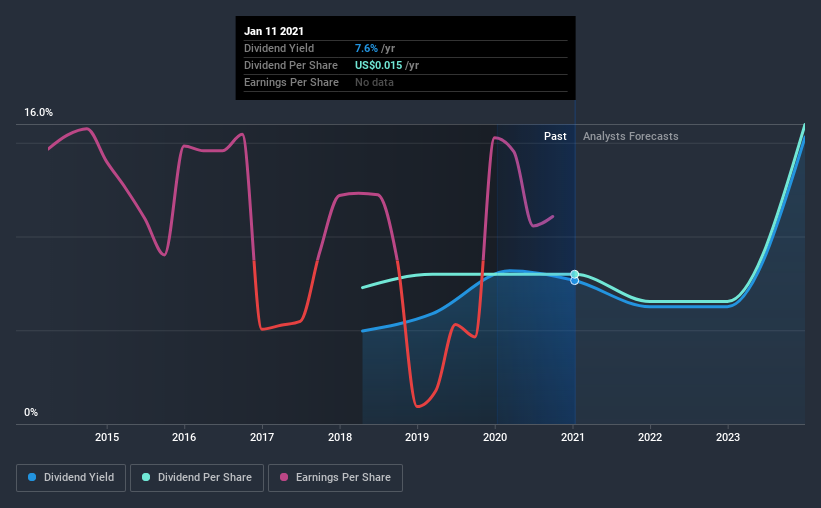Select the 2021 axis label
The height and width of the screenshot is (508, 821).
[x=573, y=437]
